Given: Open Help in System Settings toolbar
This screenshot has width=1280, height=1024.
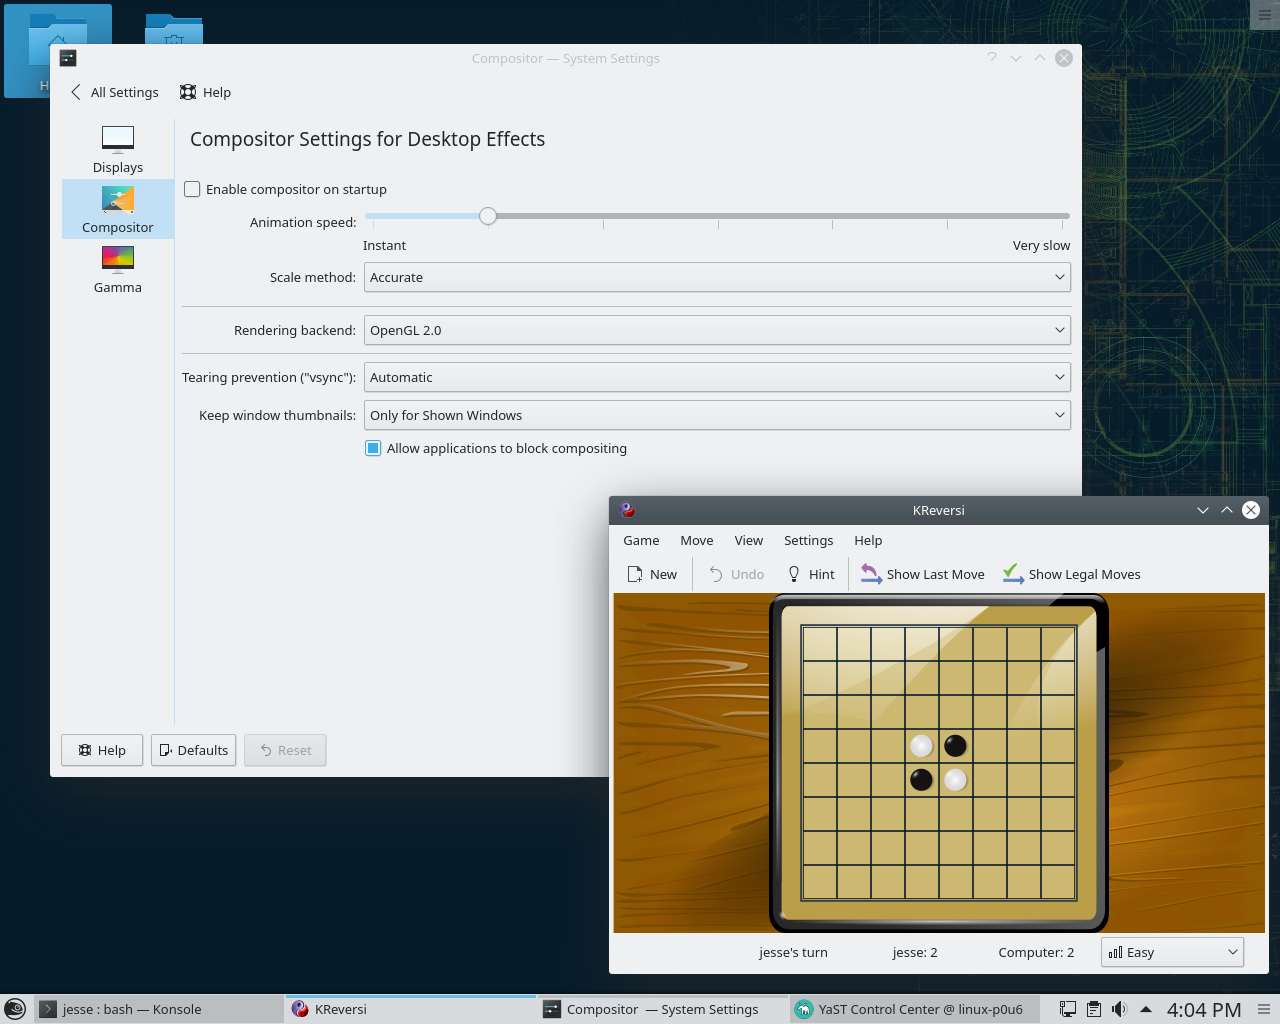Looking at the screenshot, I should click(x=205, y=92).
